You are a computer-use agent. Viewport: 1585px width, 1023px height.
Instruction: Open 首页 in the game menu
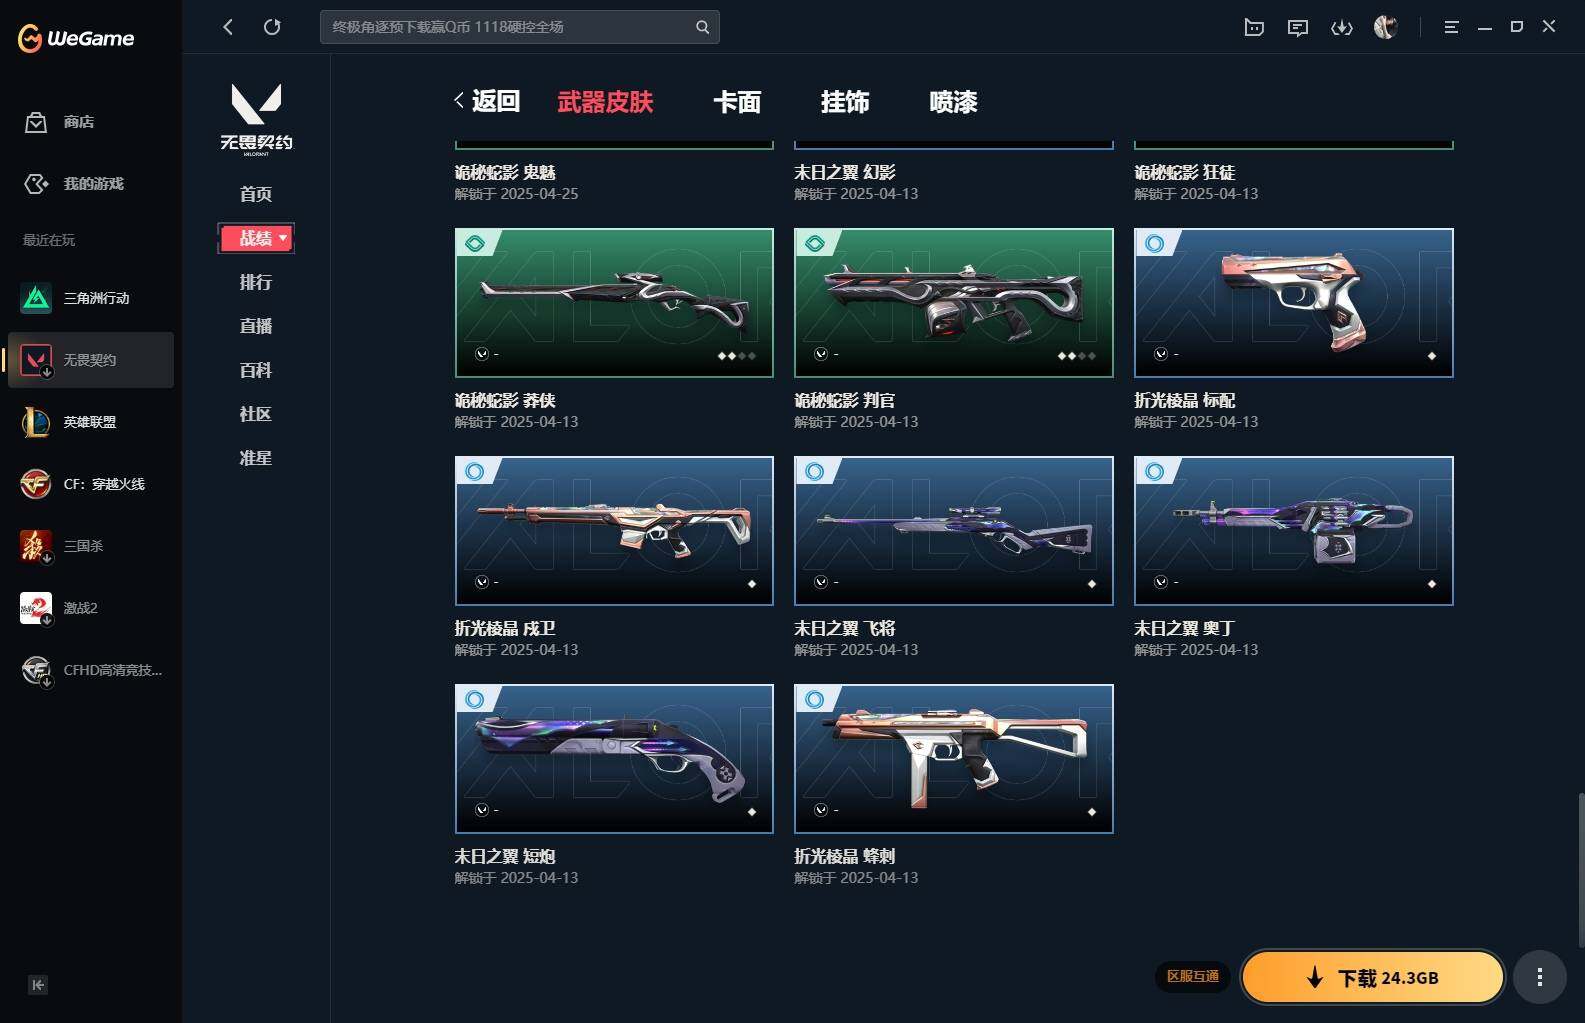coord(256,194)
